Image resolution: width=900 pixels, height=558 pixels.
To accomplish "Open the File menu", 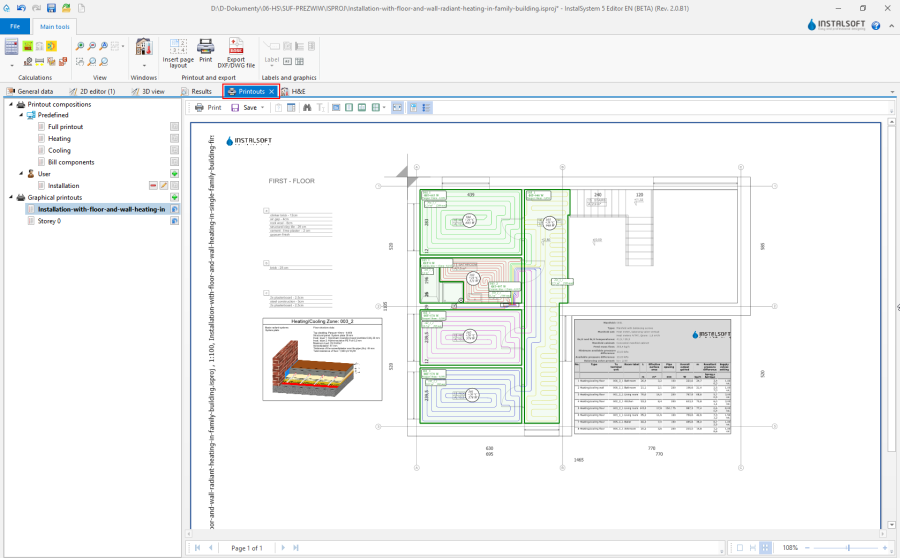I will click(15, 25).
